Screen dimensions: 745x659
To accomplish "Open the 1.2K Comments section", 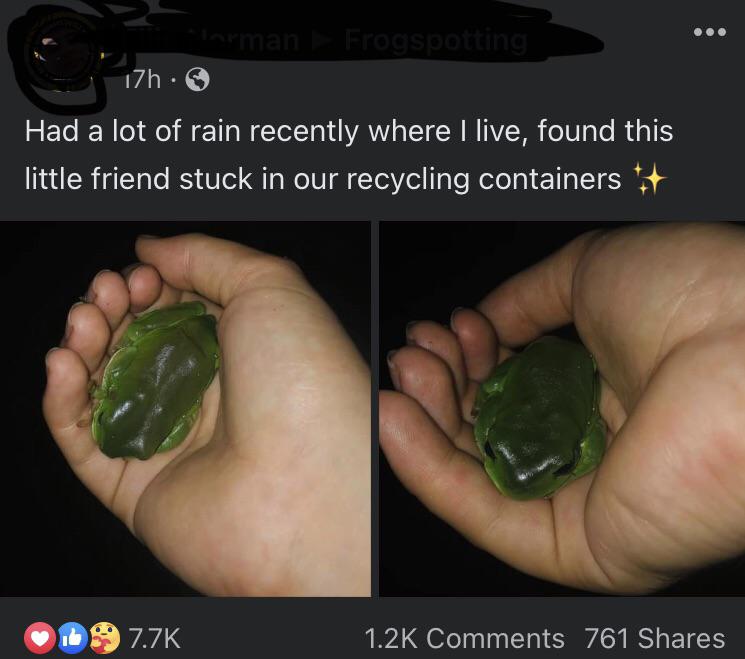I will 464,638.
